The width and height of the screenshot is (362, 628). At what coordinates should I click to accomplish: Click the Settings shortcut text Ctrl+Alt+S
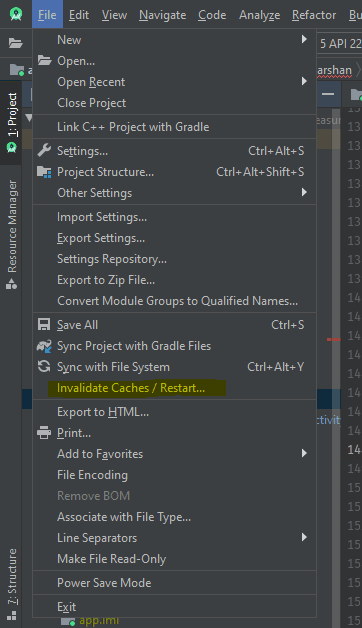(276, 151)
